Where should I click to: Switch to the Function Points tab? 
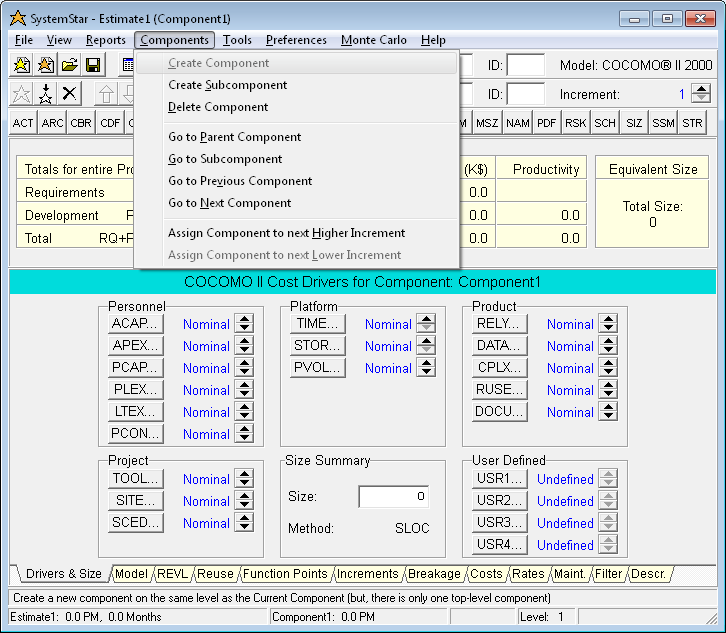coord(285,574)
